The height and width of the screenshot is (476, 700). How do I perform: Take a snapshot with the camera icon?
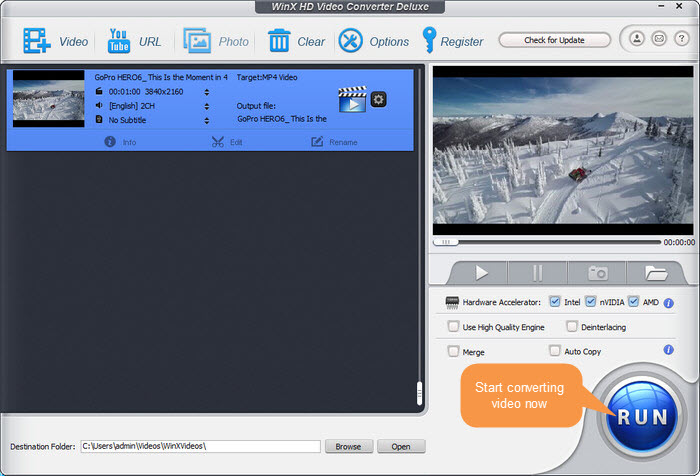[x=598, y=272]
